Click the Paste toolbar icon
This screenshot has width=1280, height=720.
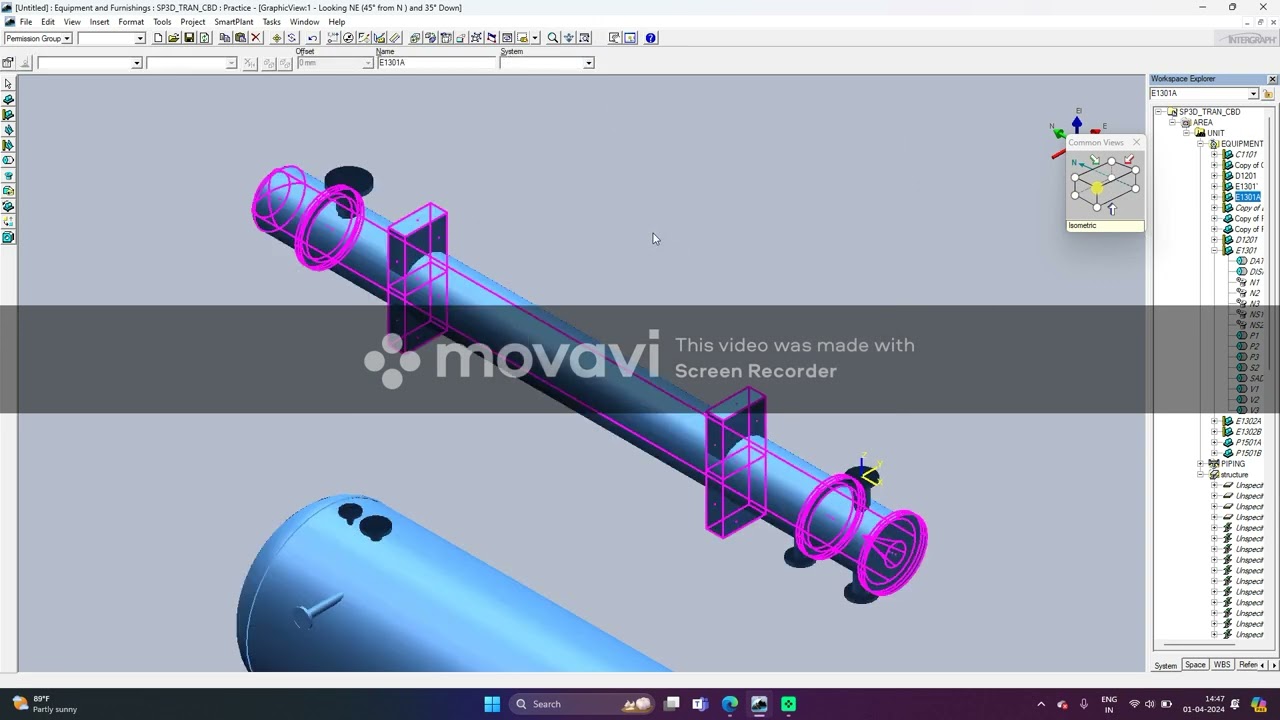(x=240, y=38)
